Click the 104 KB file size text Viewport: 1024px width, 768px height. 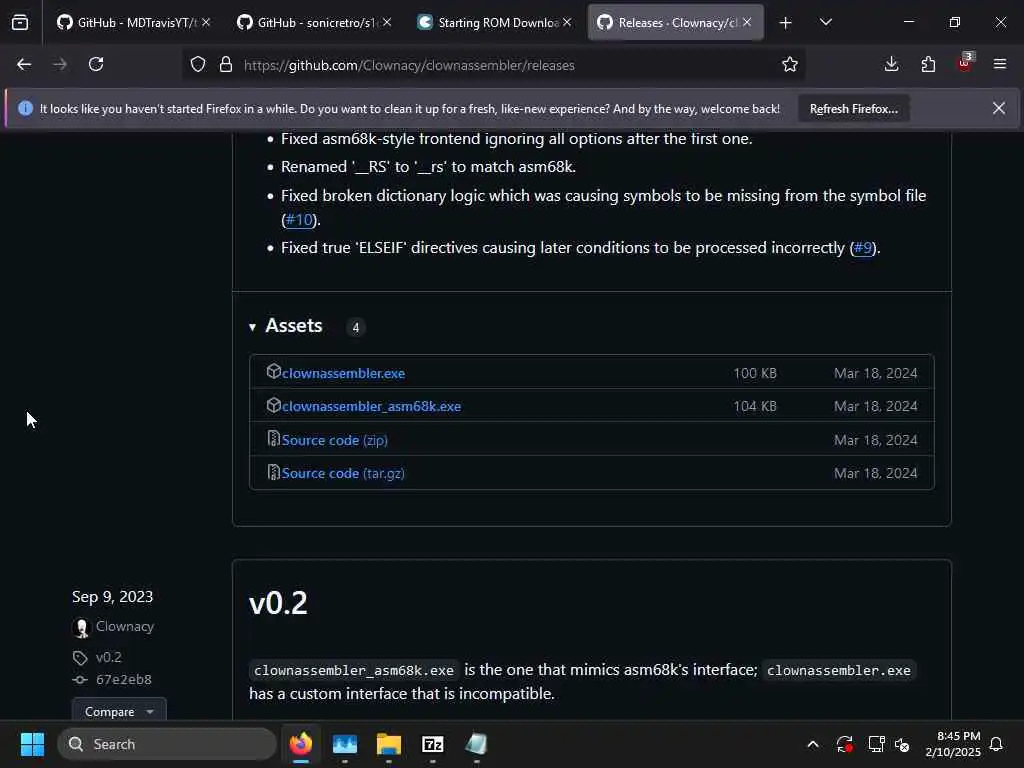tap(755, 406)
